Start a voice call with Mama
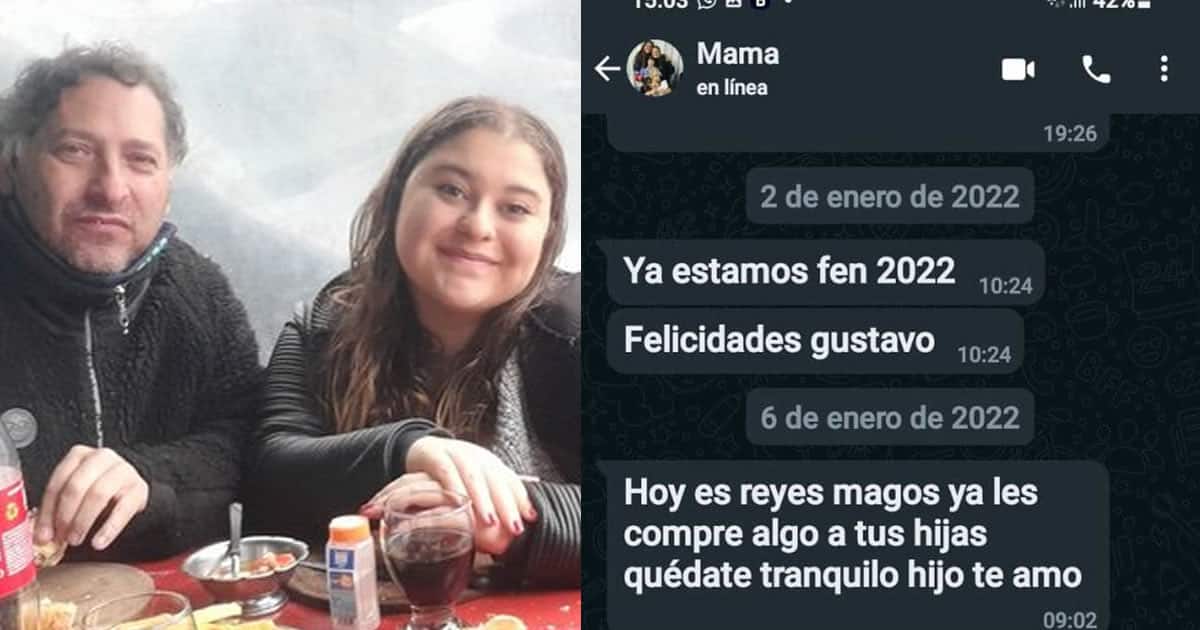 (x=1096, y=69)
